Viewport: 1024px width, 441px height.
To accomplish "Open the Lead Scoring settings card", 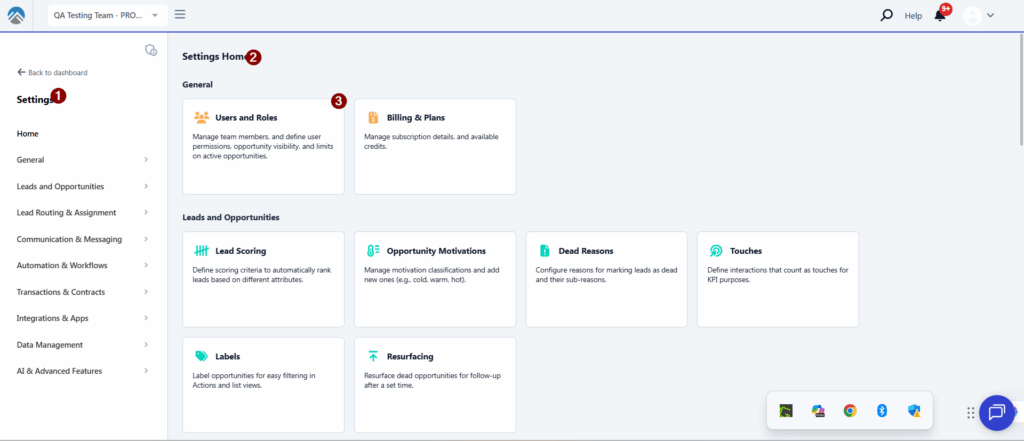I will click(263, 278).
